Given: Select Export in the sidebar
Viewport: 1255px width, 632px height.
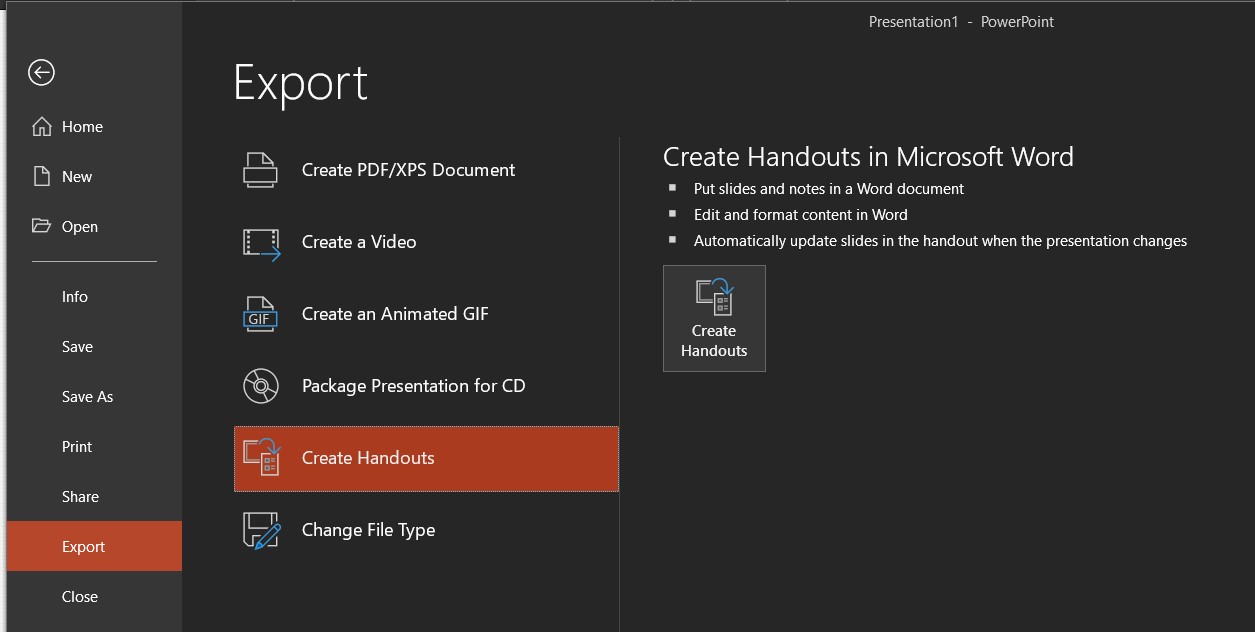Looking at the screenshot, I should [x=84, y=547].
